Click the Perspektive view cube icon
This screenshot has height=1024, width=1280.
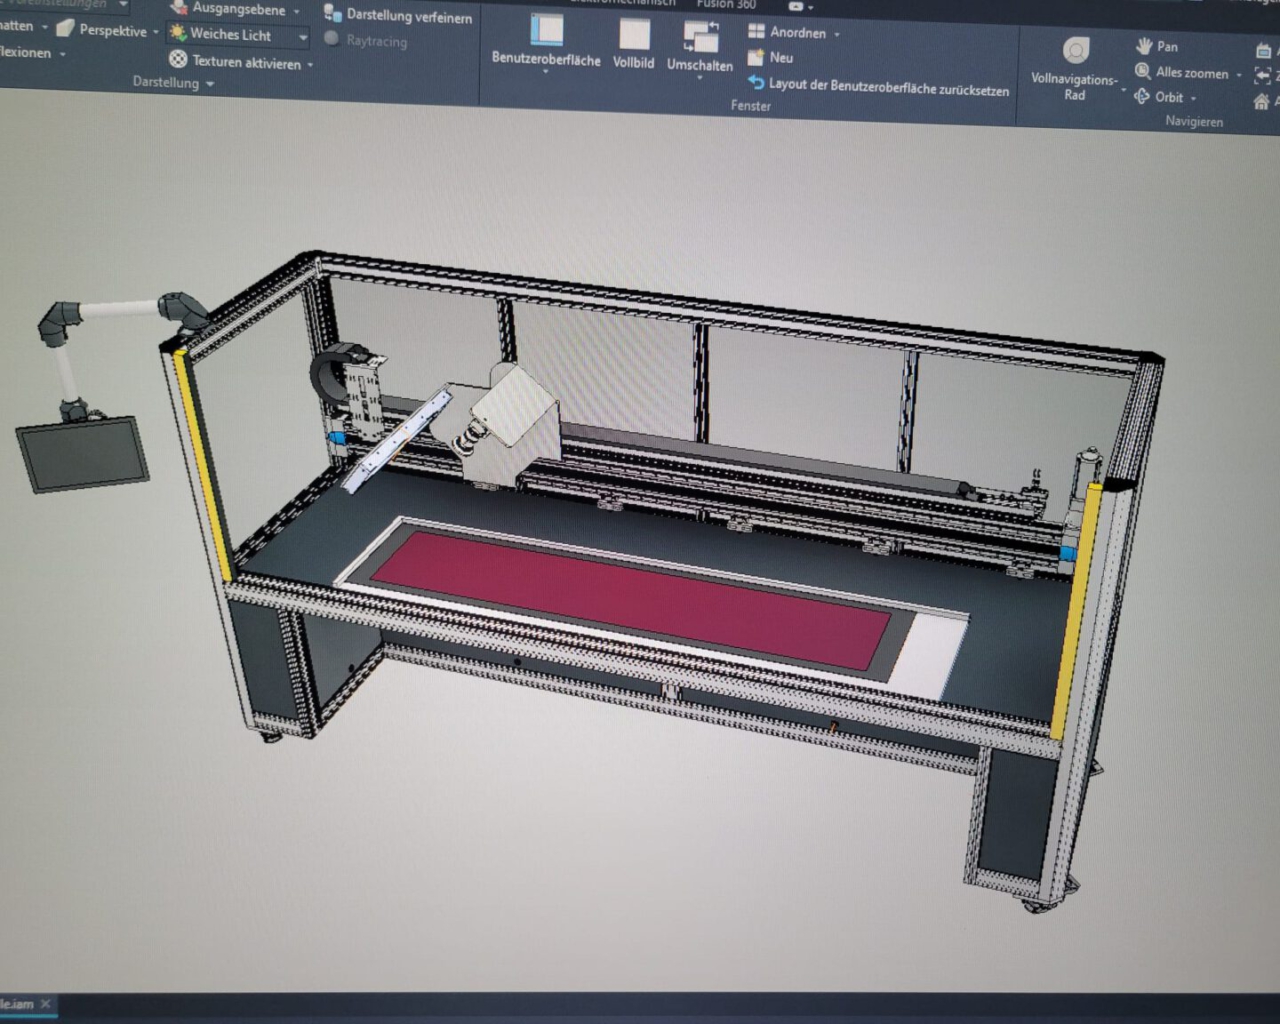[66, 29]
